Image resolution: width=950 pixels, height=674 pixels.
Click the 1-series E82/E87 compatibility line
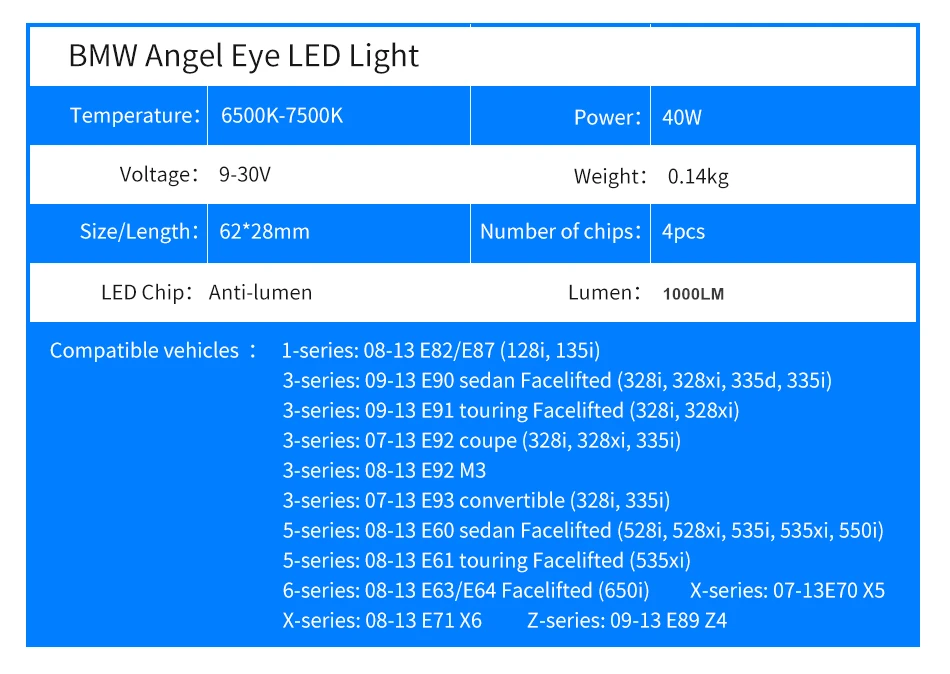tap(441, 350)
